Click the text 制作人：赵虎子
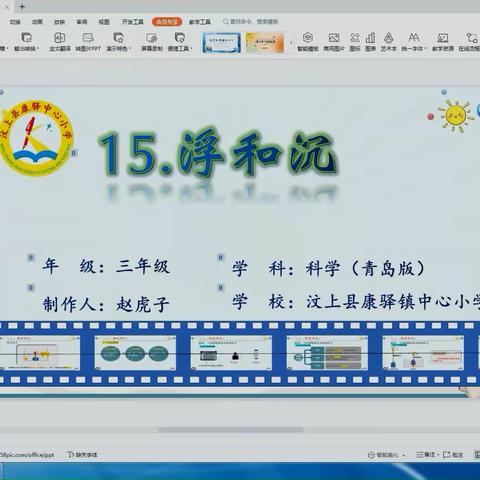 click(106, 304)
